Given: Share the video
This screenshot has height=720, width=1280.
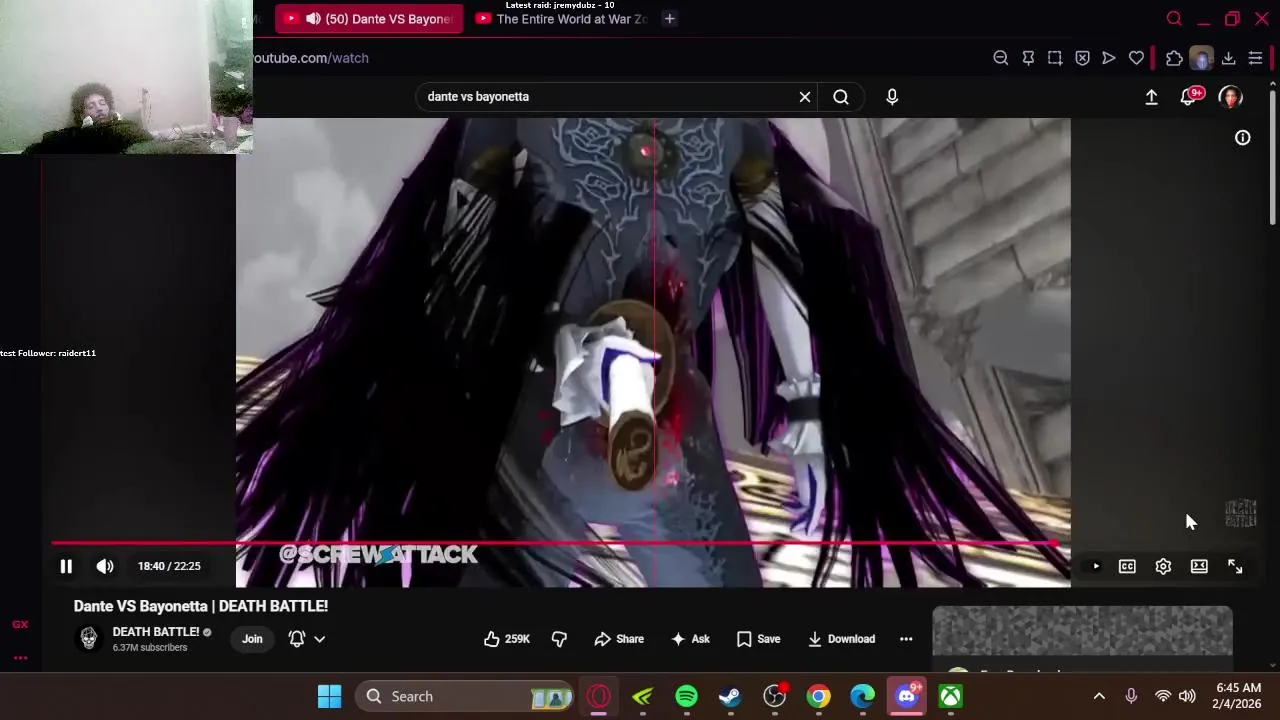Looking at the screenshot, I should 619,639.
